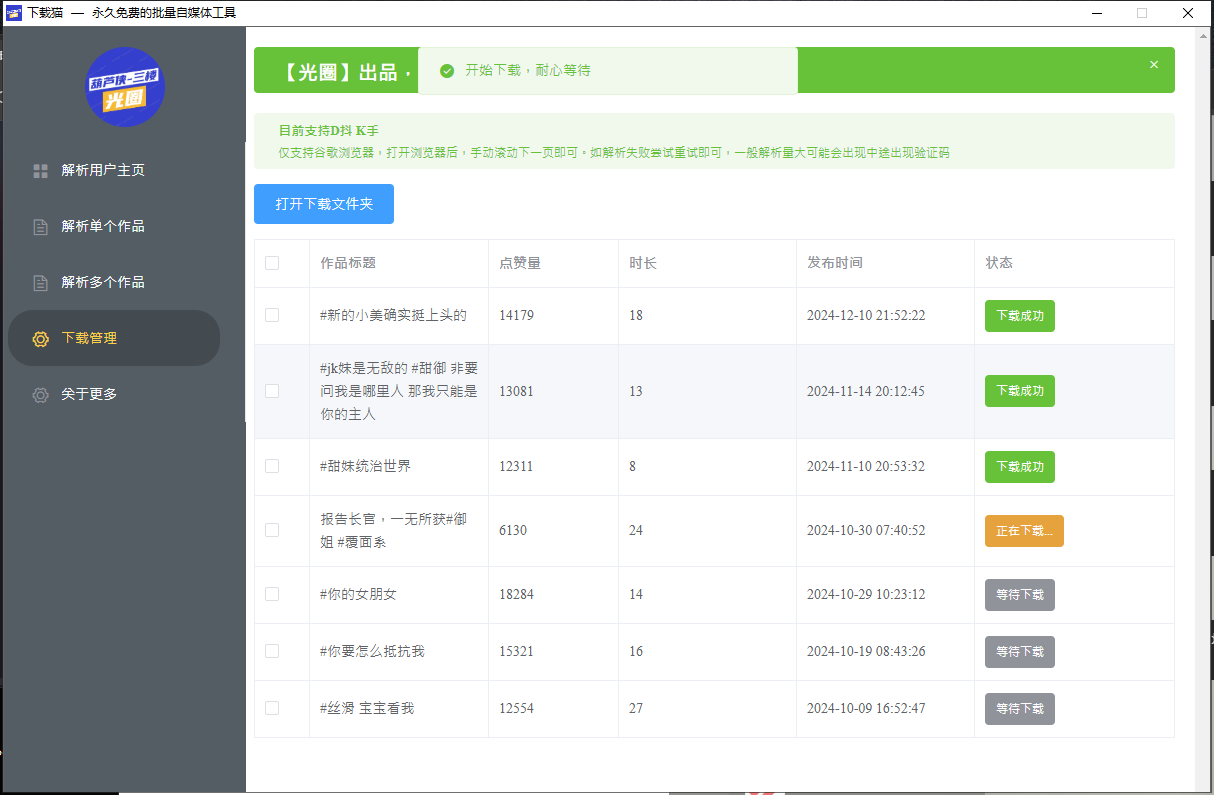Toggle the select-all checkbox in table header
The width and height of the screenshot is (1214, 795).
tap(272, 263)
